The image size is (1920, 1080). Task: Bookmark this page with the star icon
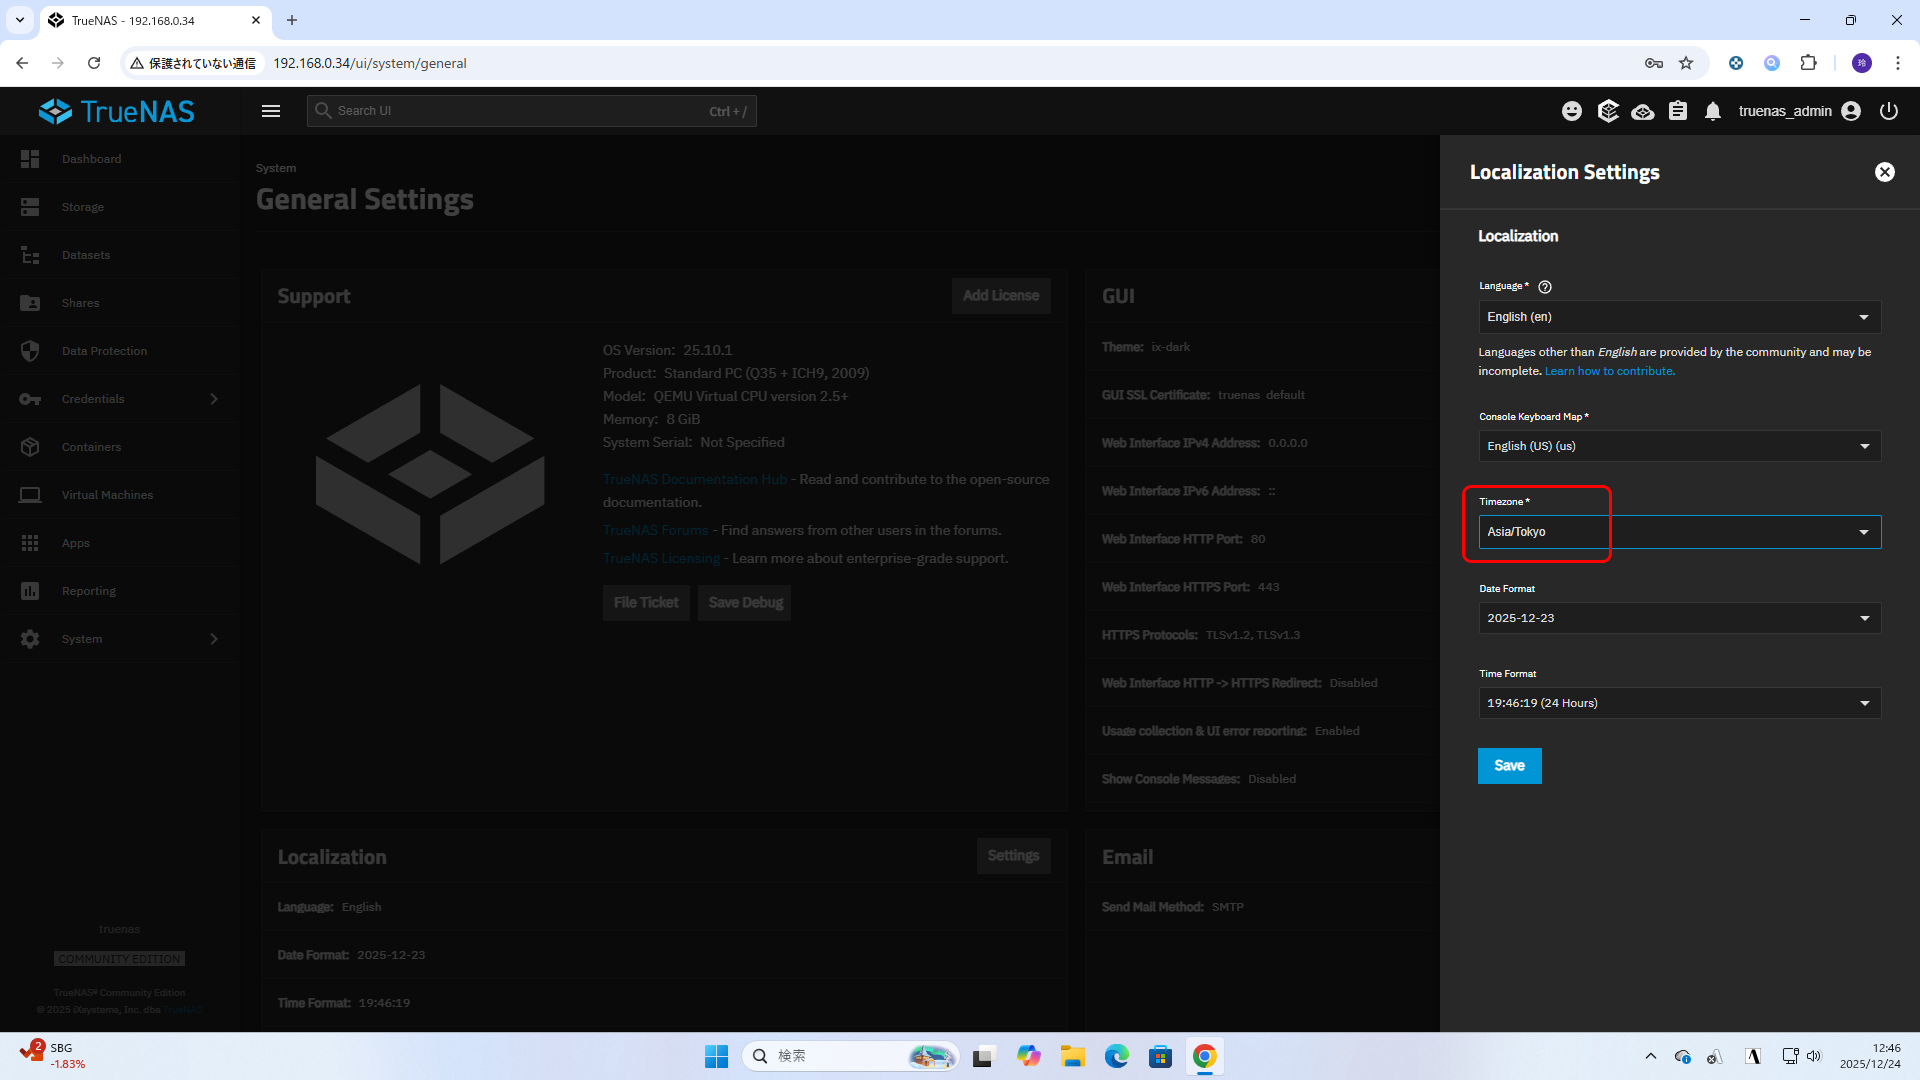pyautogui.click(x=1686, y=63)
